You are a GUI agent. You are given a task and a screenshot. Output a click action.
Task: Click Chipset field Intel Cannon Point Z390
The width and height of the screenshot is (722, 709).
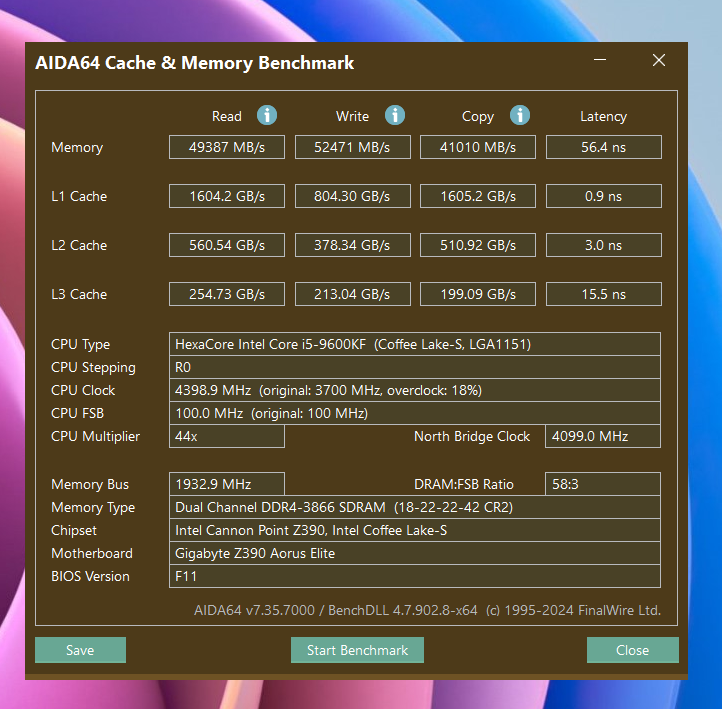415,530
